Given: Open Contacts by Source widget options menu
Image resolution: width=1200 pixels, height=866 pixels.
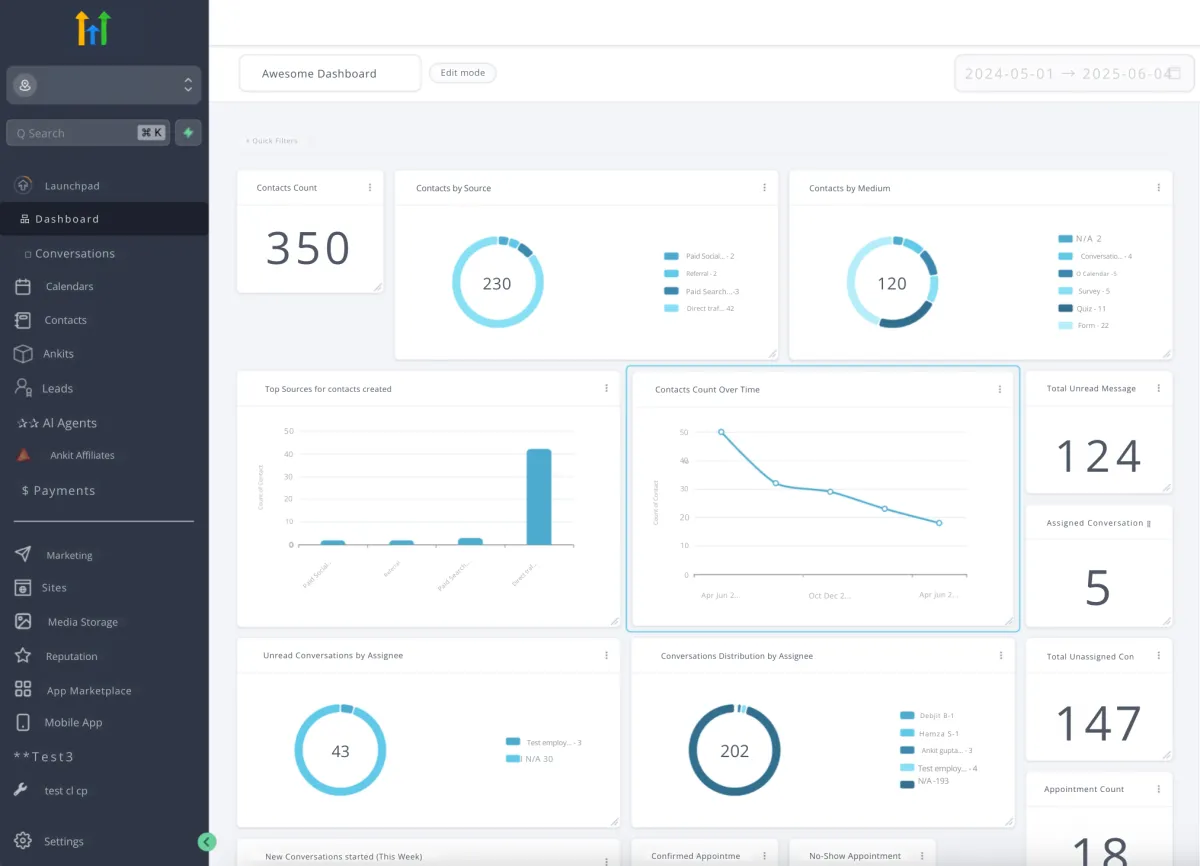Looking at the screenshot, I should click(765, 188).
